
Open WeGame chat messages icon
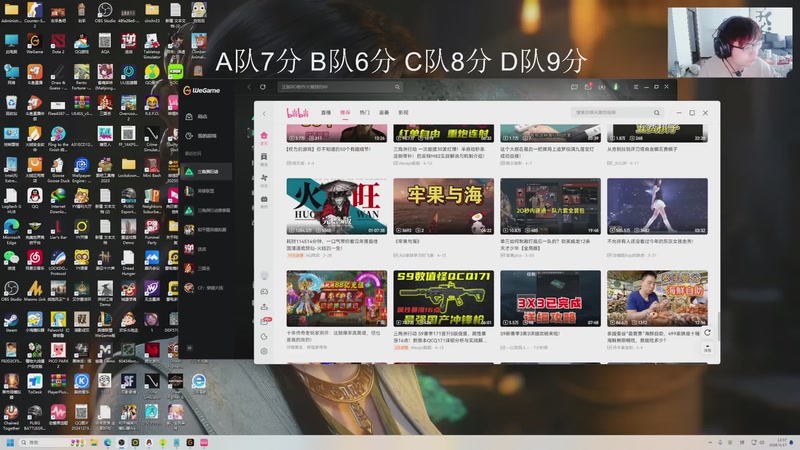574,87
